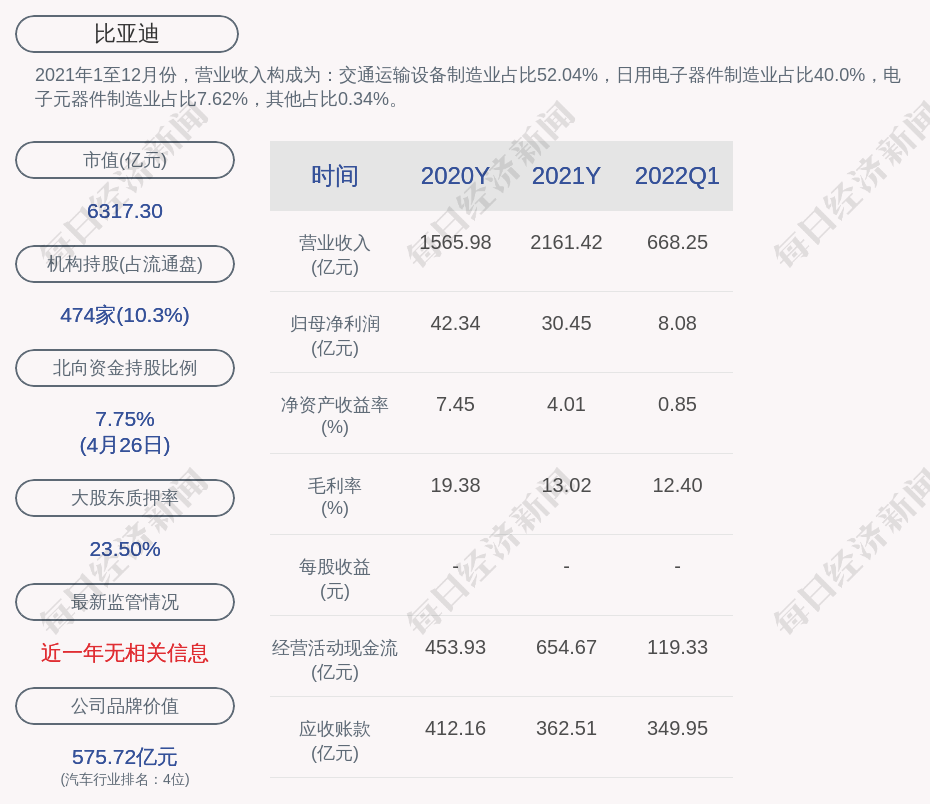Viewport: 930px width, 804px height.
Task: Select the net profit value 42.34
Action: point(456,324)
